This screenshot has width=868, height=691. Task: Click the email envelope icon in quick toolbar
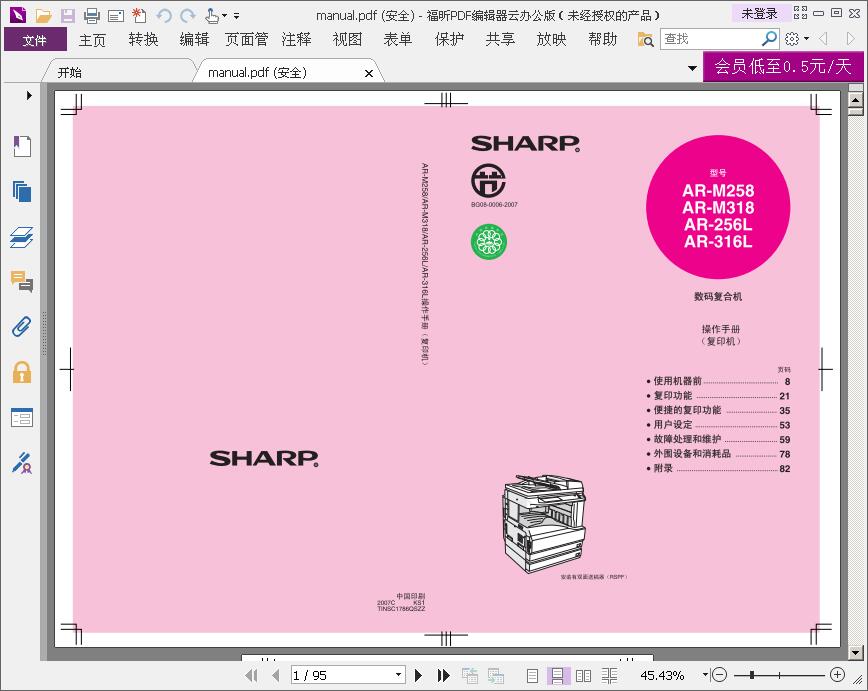[x=116, y=16]
